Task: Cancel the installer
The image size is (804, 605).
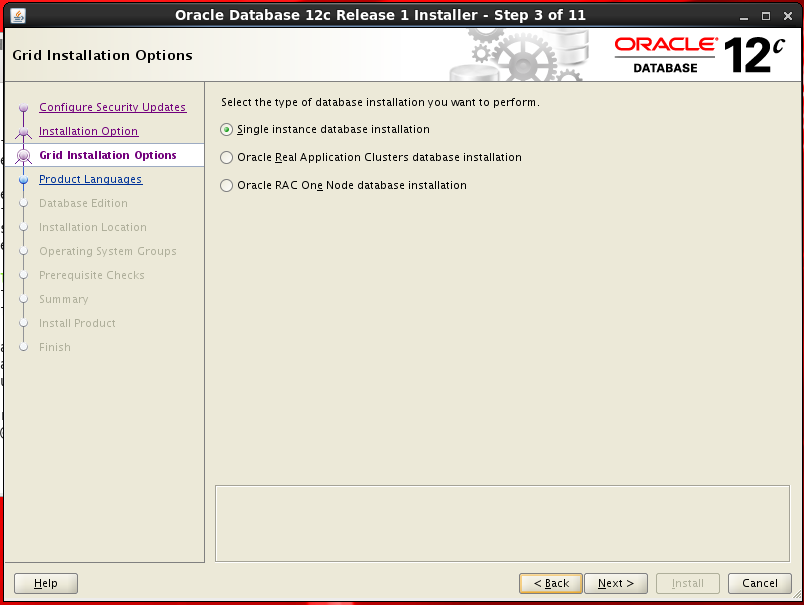Action: [759, 583]
